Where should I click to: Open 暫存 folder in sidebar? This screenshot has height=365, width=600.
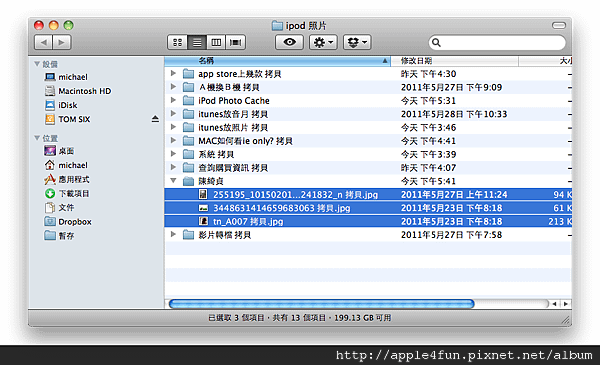pyautogui.click(x=60, y=236)
